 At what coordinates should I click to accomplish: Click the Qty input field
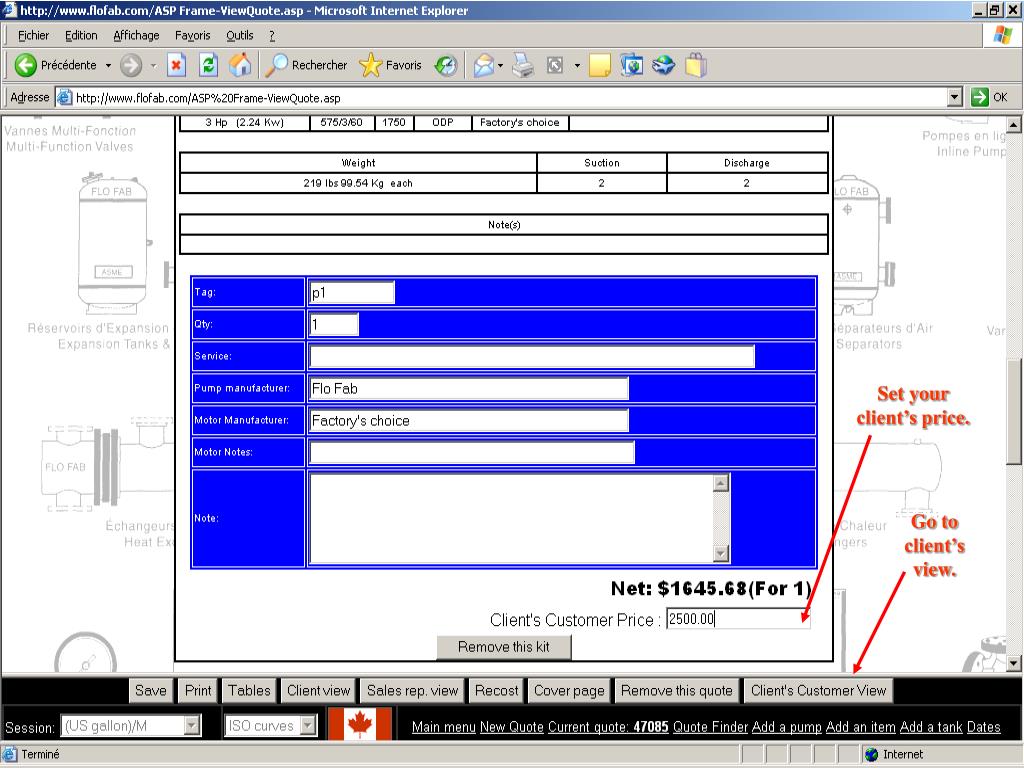[x=334, y=325]
